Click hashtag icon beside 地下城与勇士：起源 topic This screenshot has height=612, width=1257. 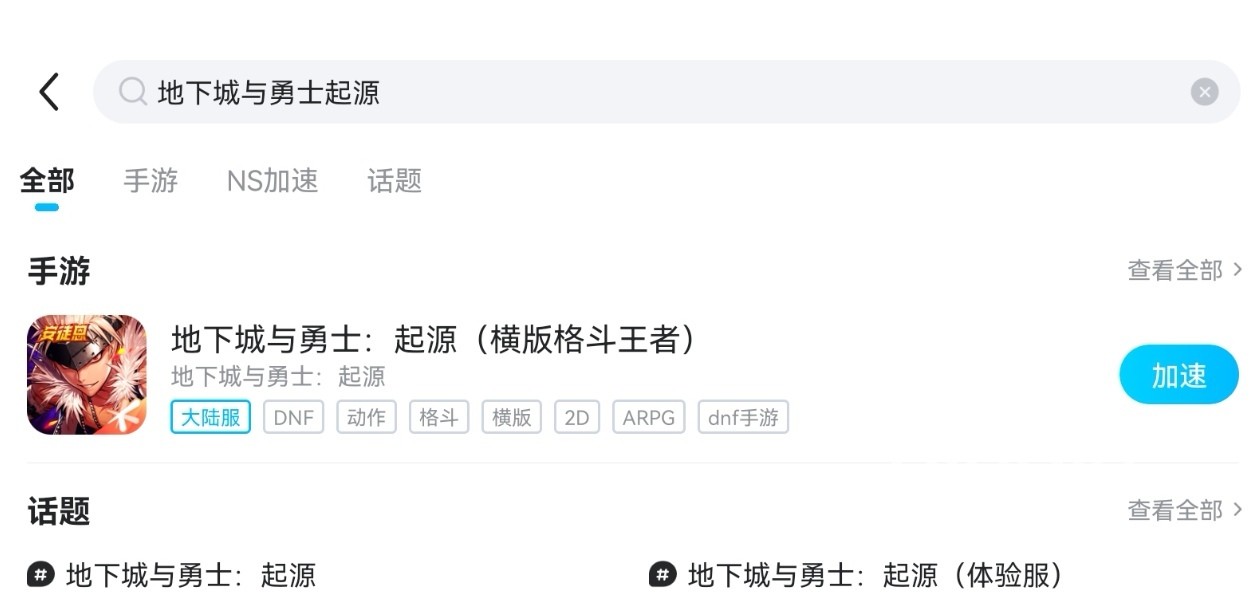(41, 575)
